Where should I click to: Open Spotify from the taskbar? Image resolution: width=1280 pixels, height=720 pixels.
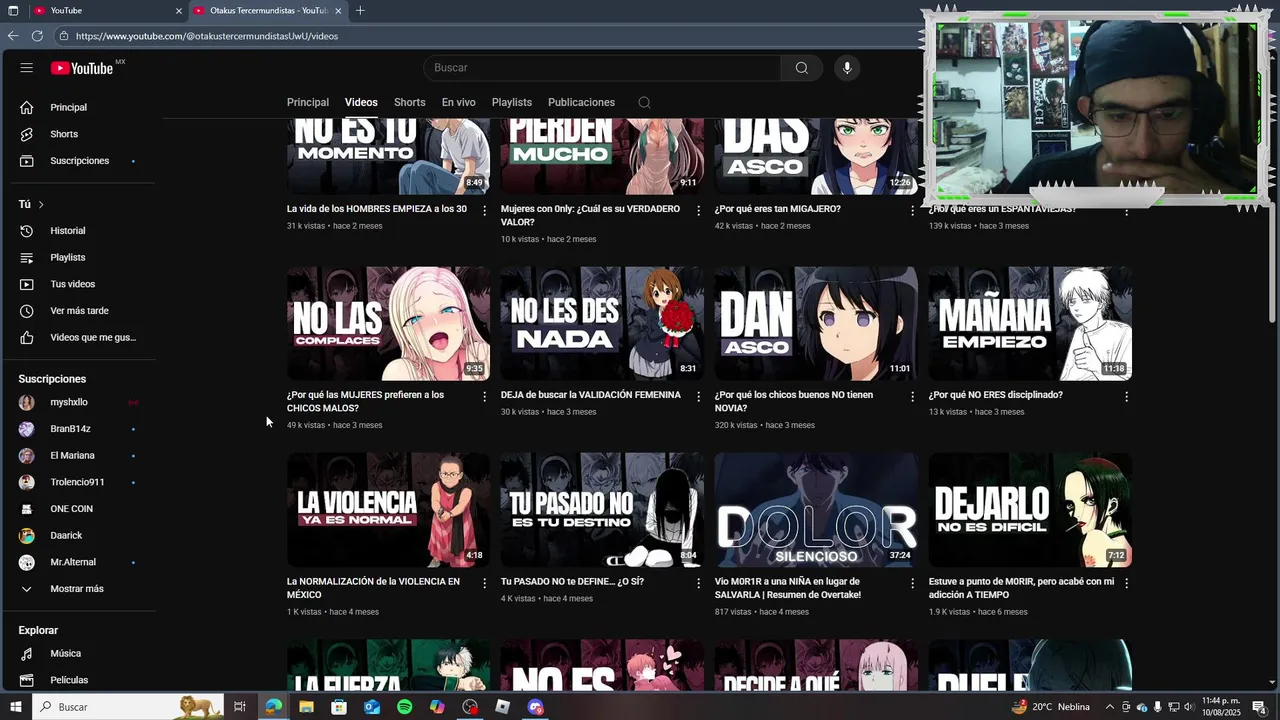404,707
